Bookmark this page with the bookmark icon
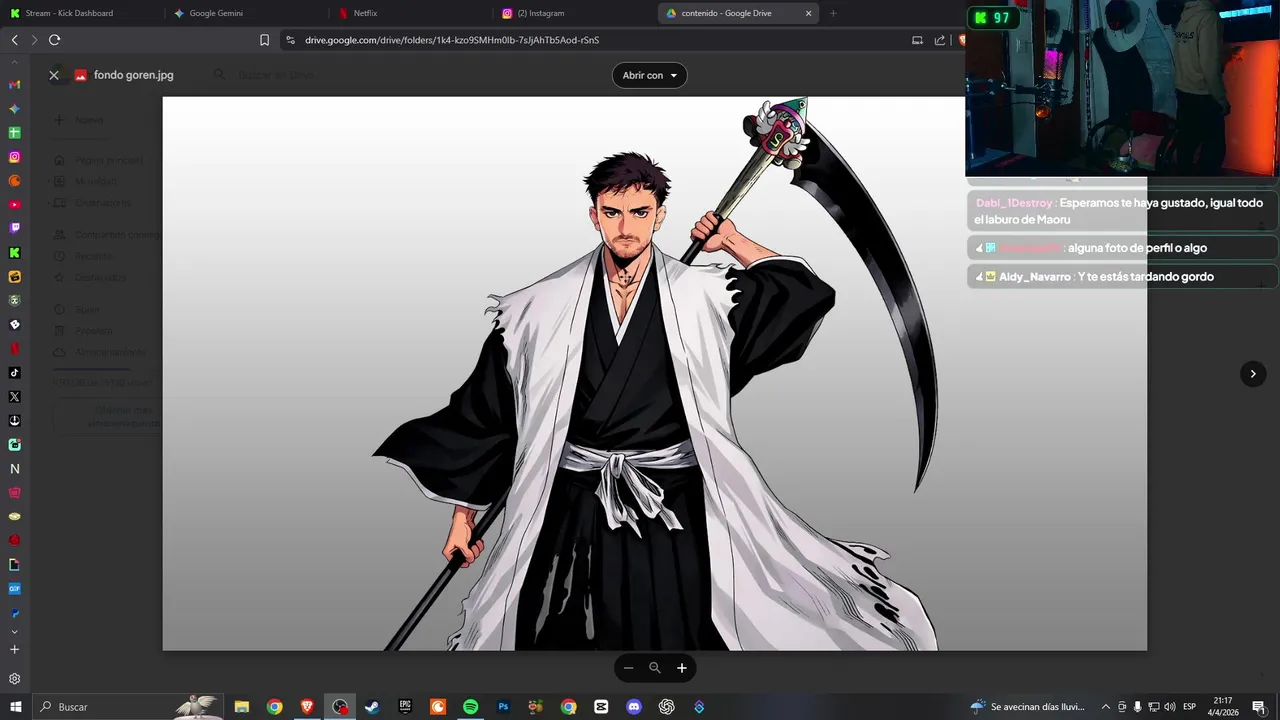 pyautogui.click(x=264, y=40)
